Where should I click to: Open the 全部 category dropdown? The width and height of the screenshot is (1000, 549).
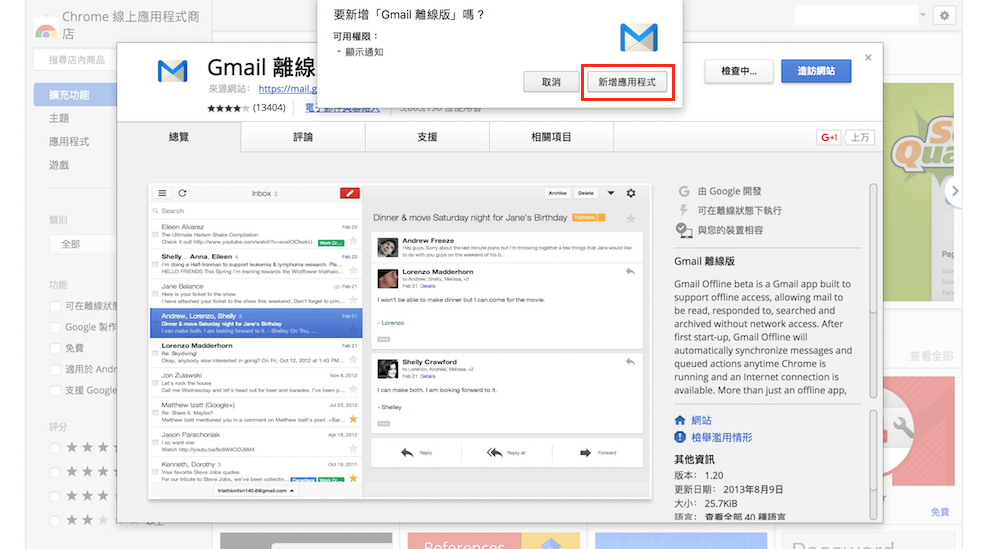(x=80, y=244)
